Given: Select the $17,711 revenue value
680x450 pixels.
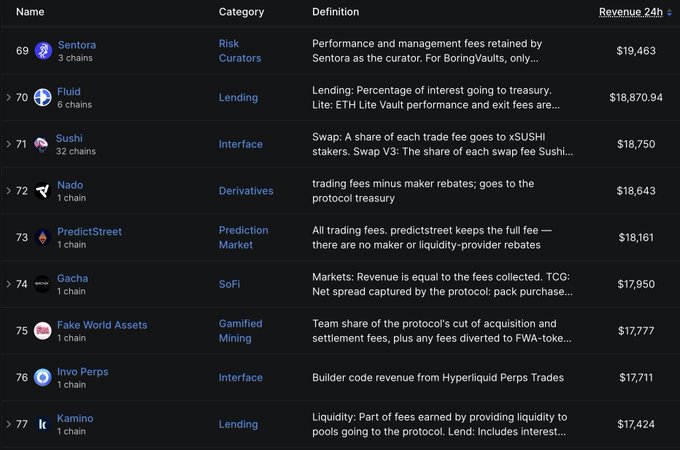Looking at the screenshot, I should [x=636, y=378].
